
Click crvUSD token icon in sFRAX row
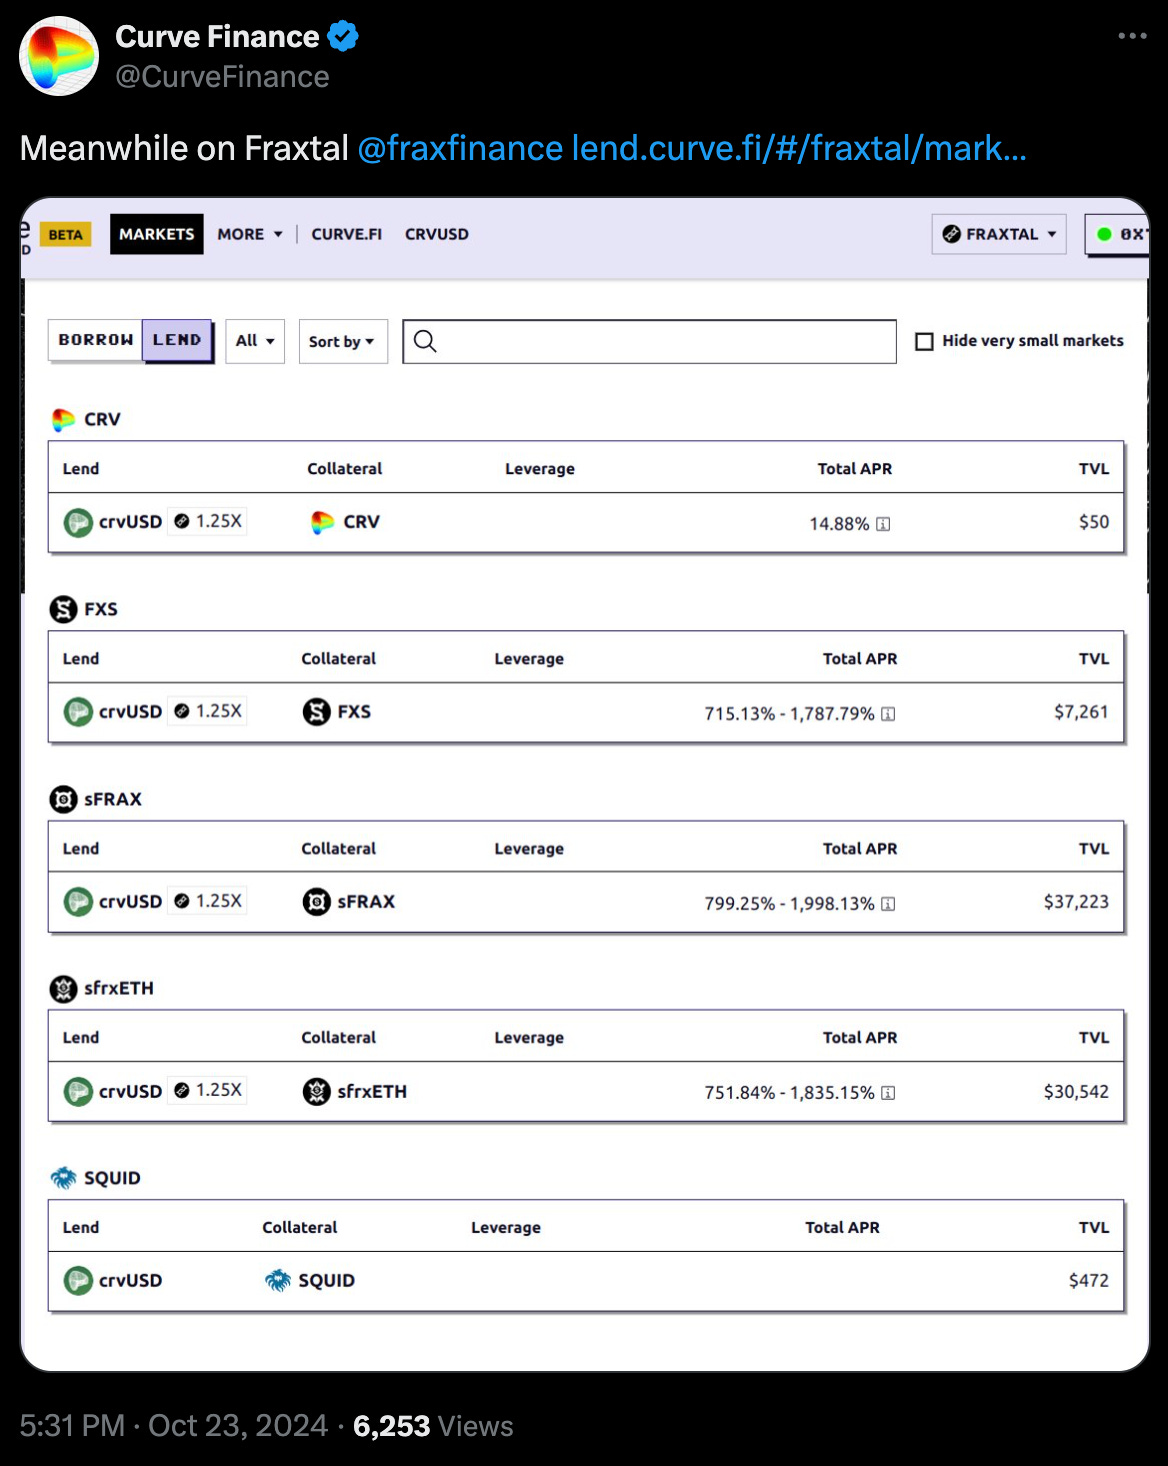78,902
